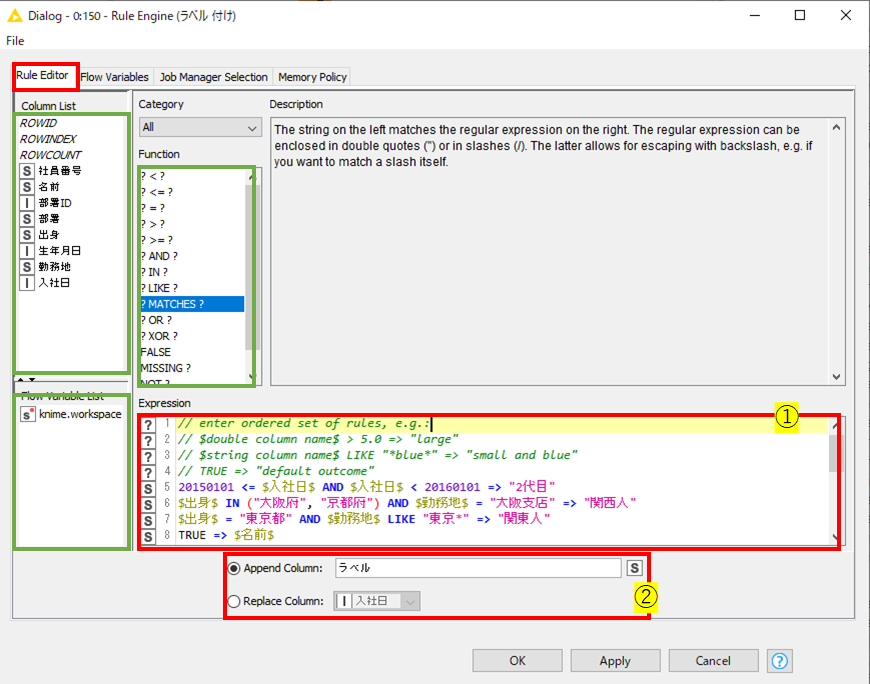The width and height of the screenshot is (870, 684).
Task: Click the question mark marker on expression line 1
Action: tap(148, 424)
